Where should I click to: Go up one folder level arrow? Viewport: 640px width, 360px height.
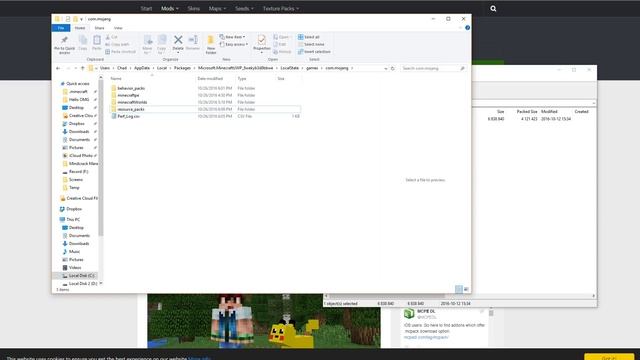coord(82,68)
